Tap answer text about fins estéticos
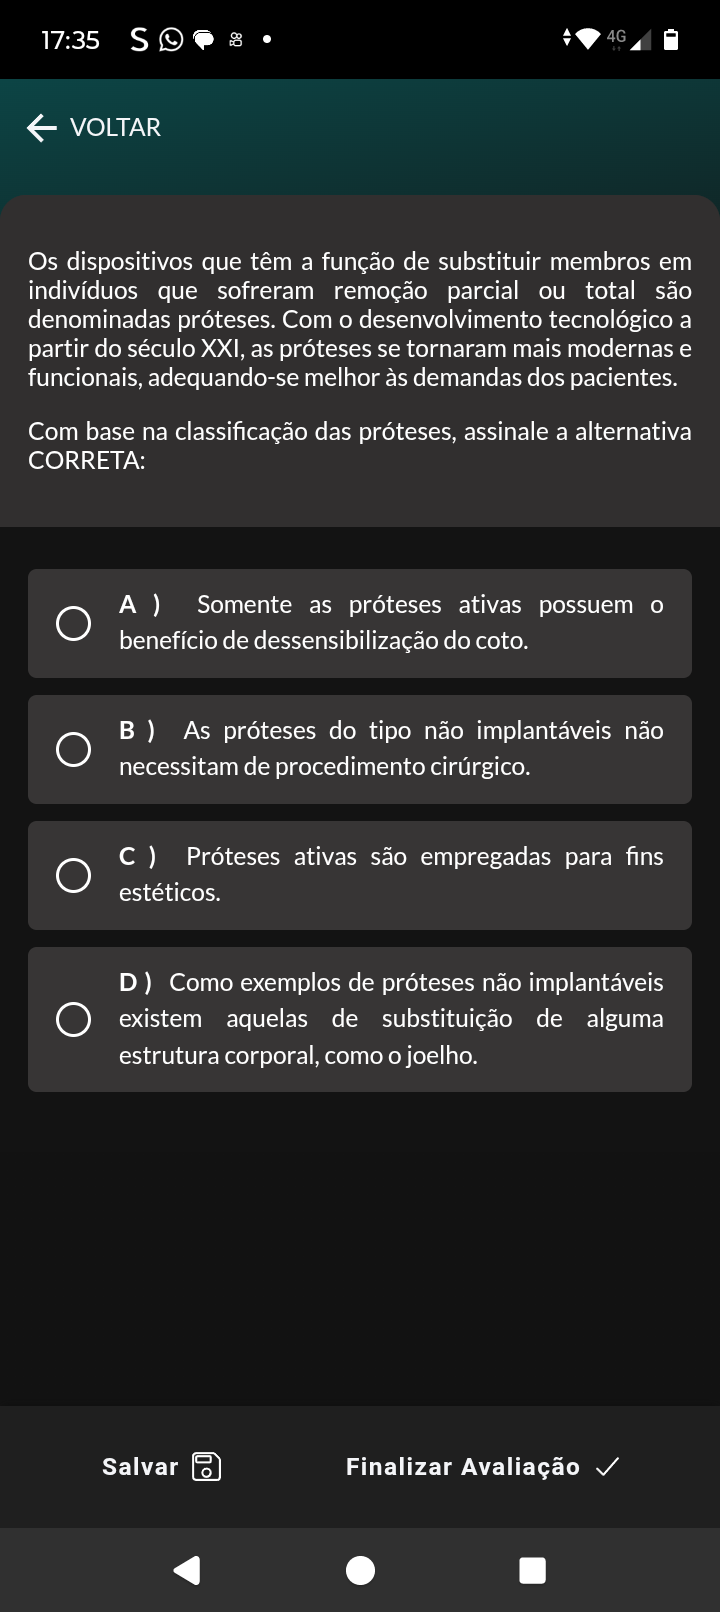The width and height of the screenshot is (720, 1612). 390,875
